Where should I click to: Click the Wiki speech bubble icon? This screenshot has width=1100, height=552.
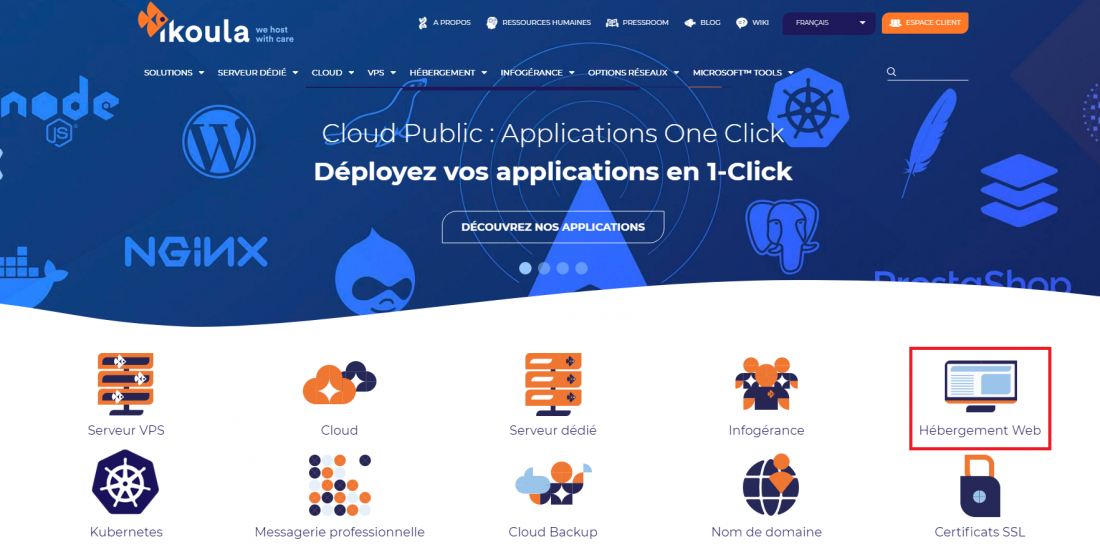click(x=742, y=22)
